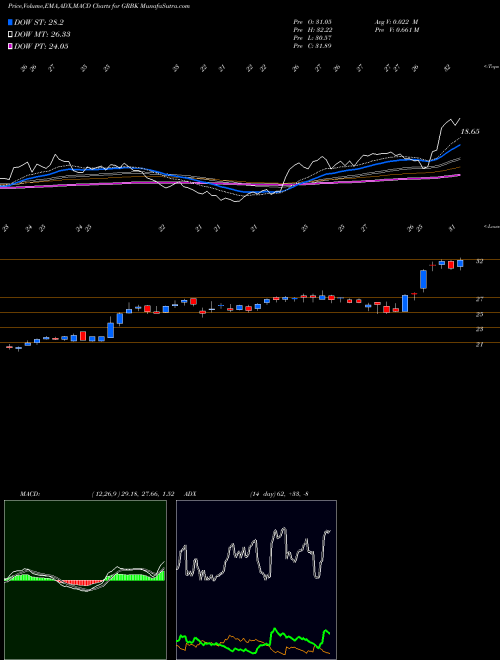Image resolution: width=500 pixels, height=660 pixels.
Task: Click the MACD '(12,26,9) 29.18, 27.66, 1.52' values
Action: [x=132, y=494]
